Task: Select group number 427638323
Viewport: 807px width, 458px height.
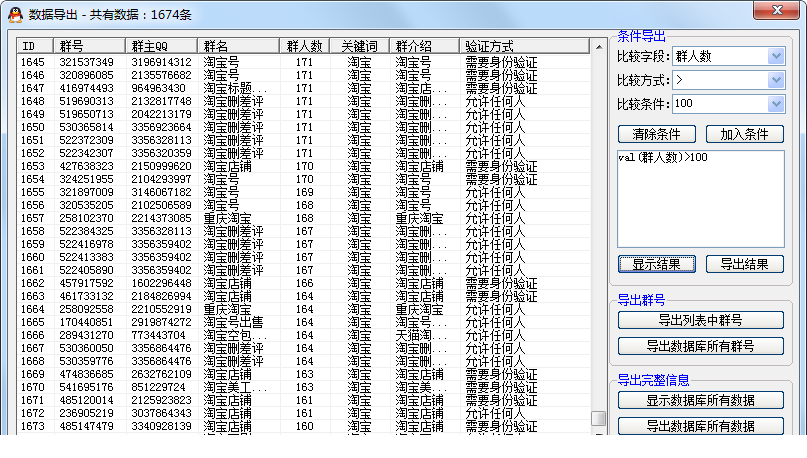Action: tap(86, 166)
